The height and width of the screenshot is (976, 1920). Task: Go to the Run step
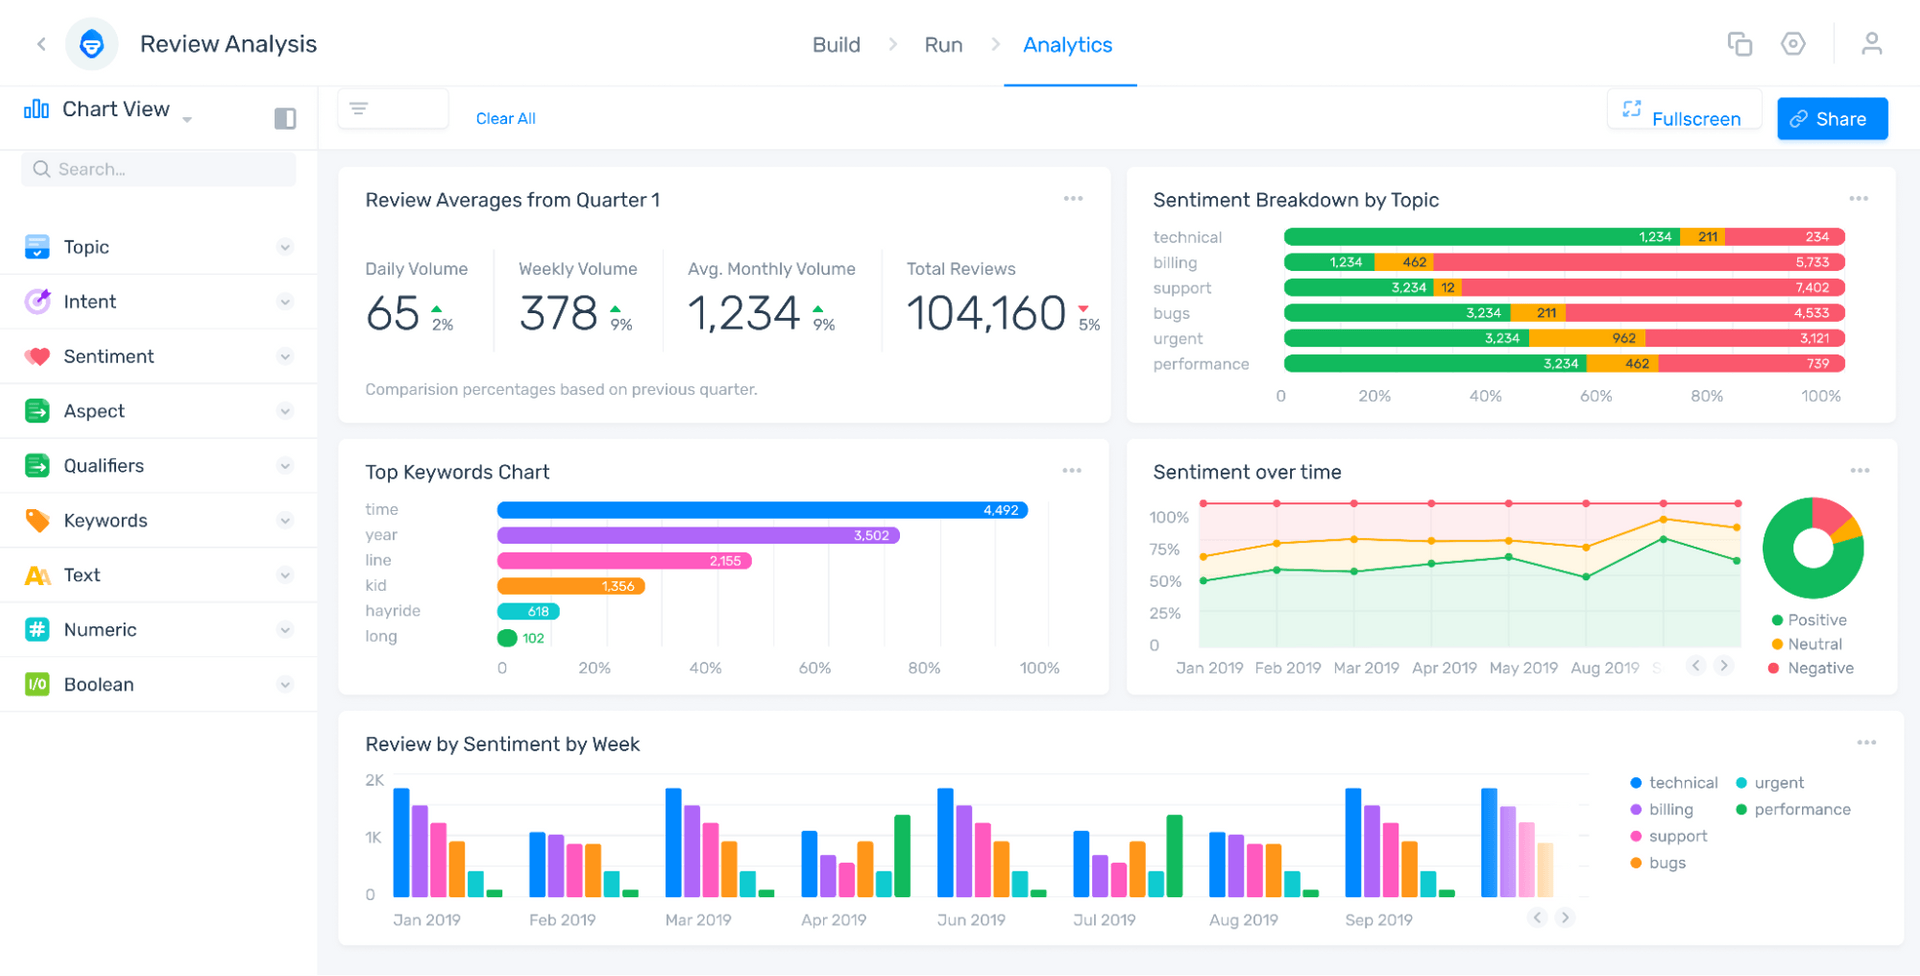tap(943, 45)
